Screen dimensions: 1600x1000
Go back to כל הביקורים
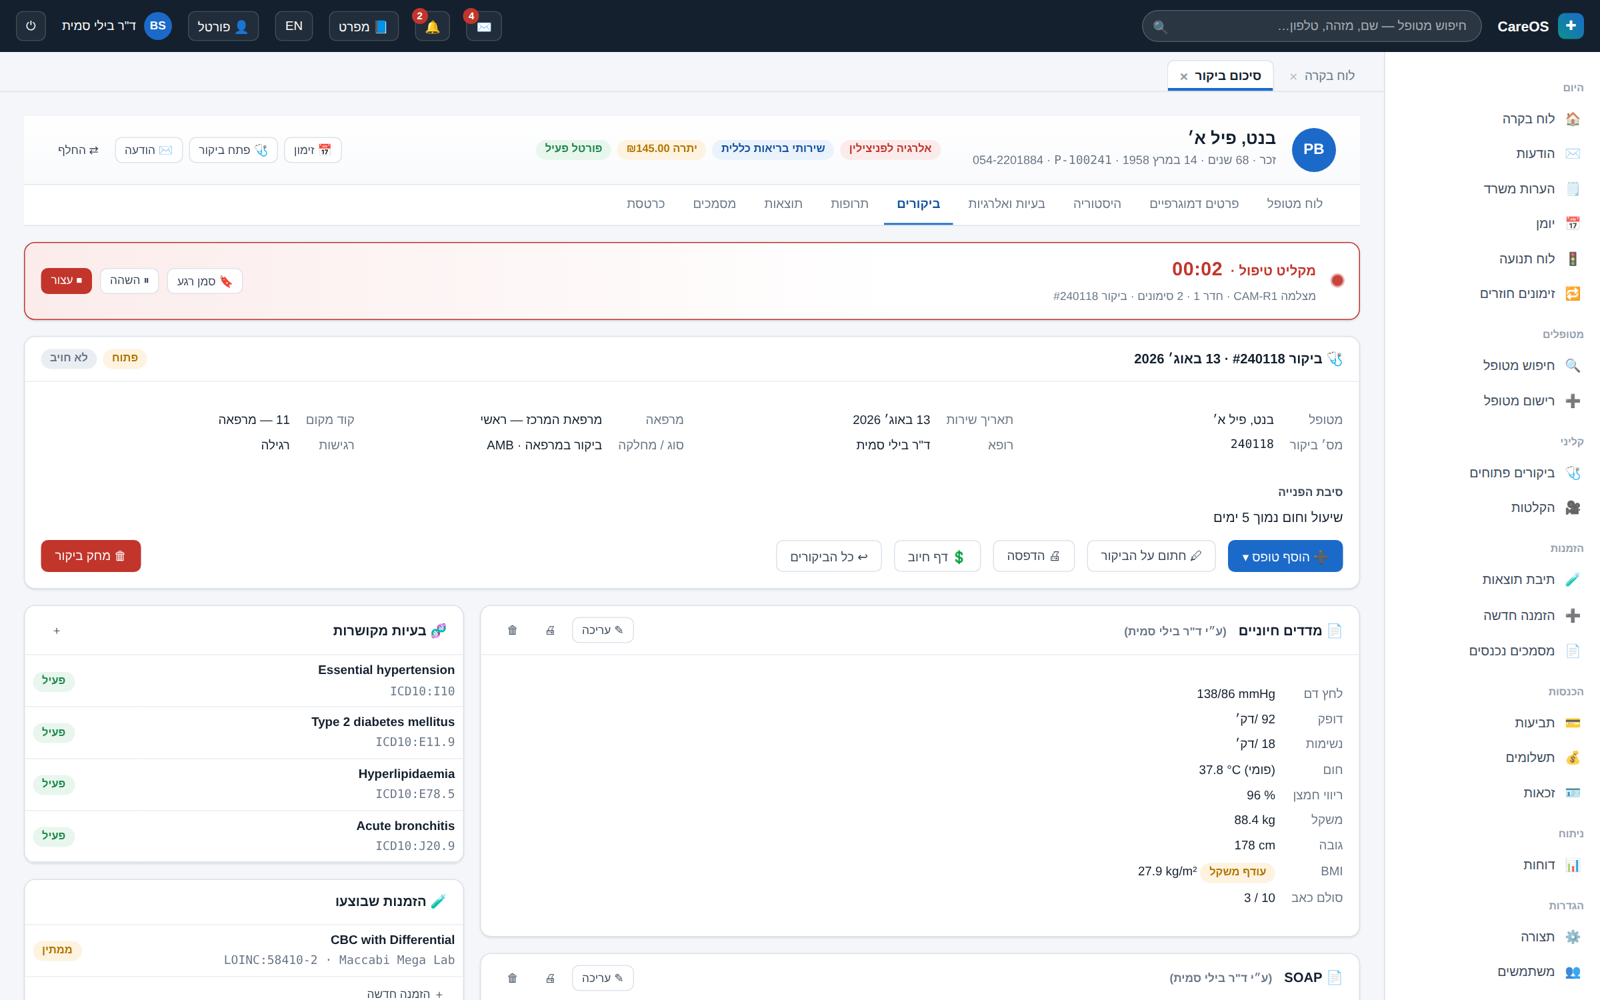click(x=829, y=556)
